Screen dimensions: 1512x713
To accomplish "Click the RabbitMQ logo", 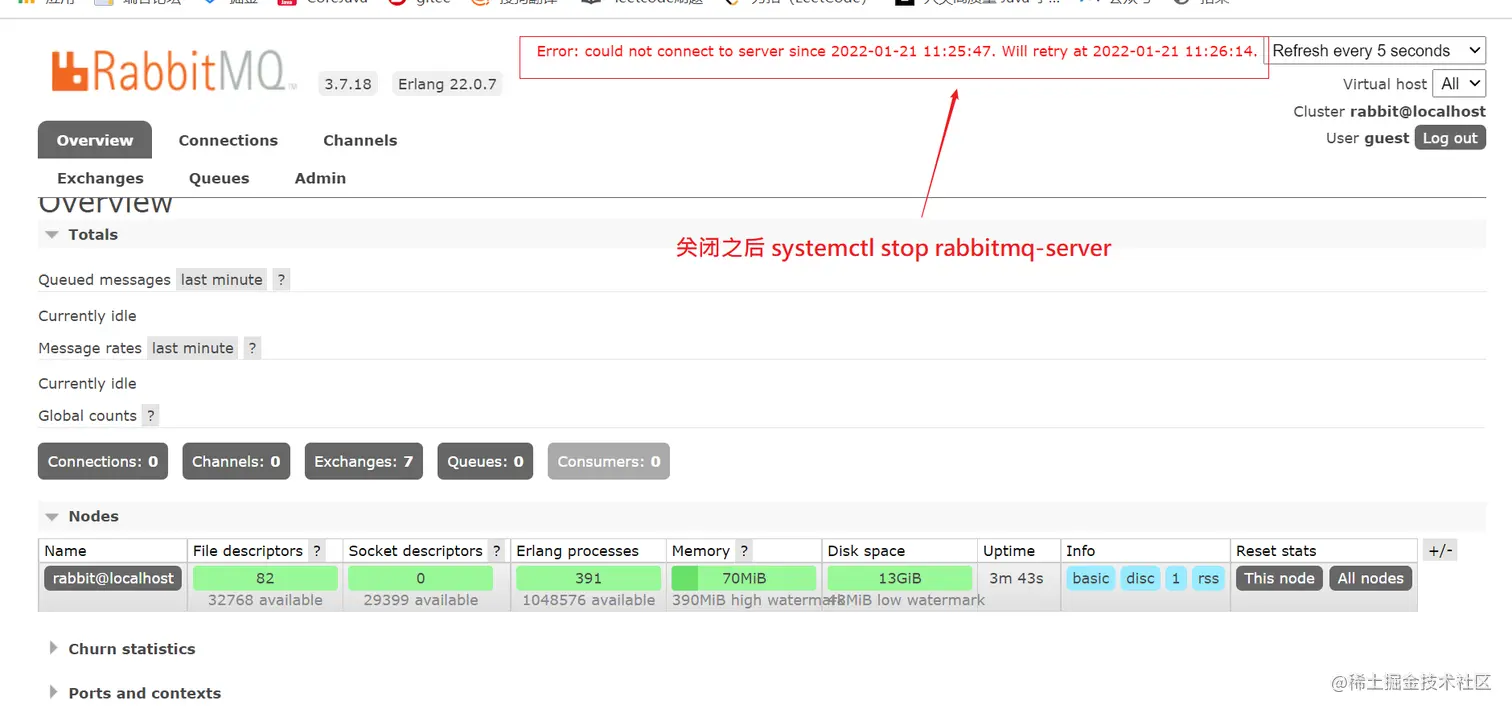I will coord(174,72).
